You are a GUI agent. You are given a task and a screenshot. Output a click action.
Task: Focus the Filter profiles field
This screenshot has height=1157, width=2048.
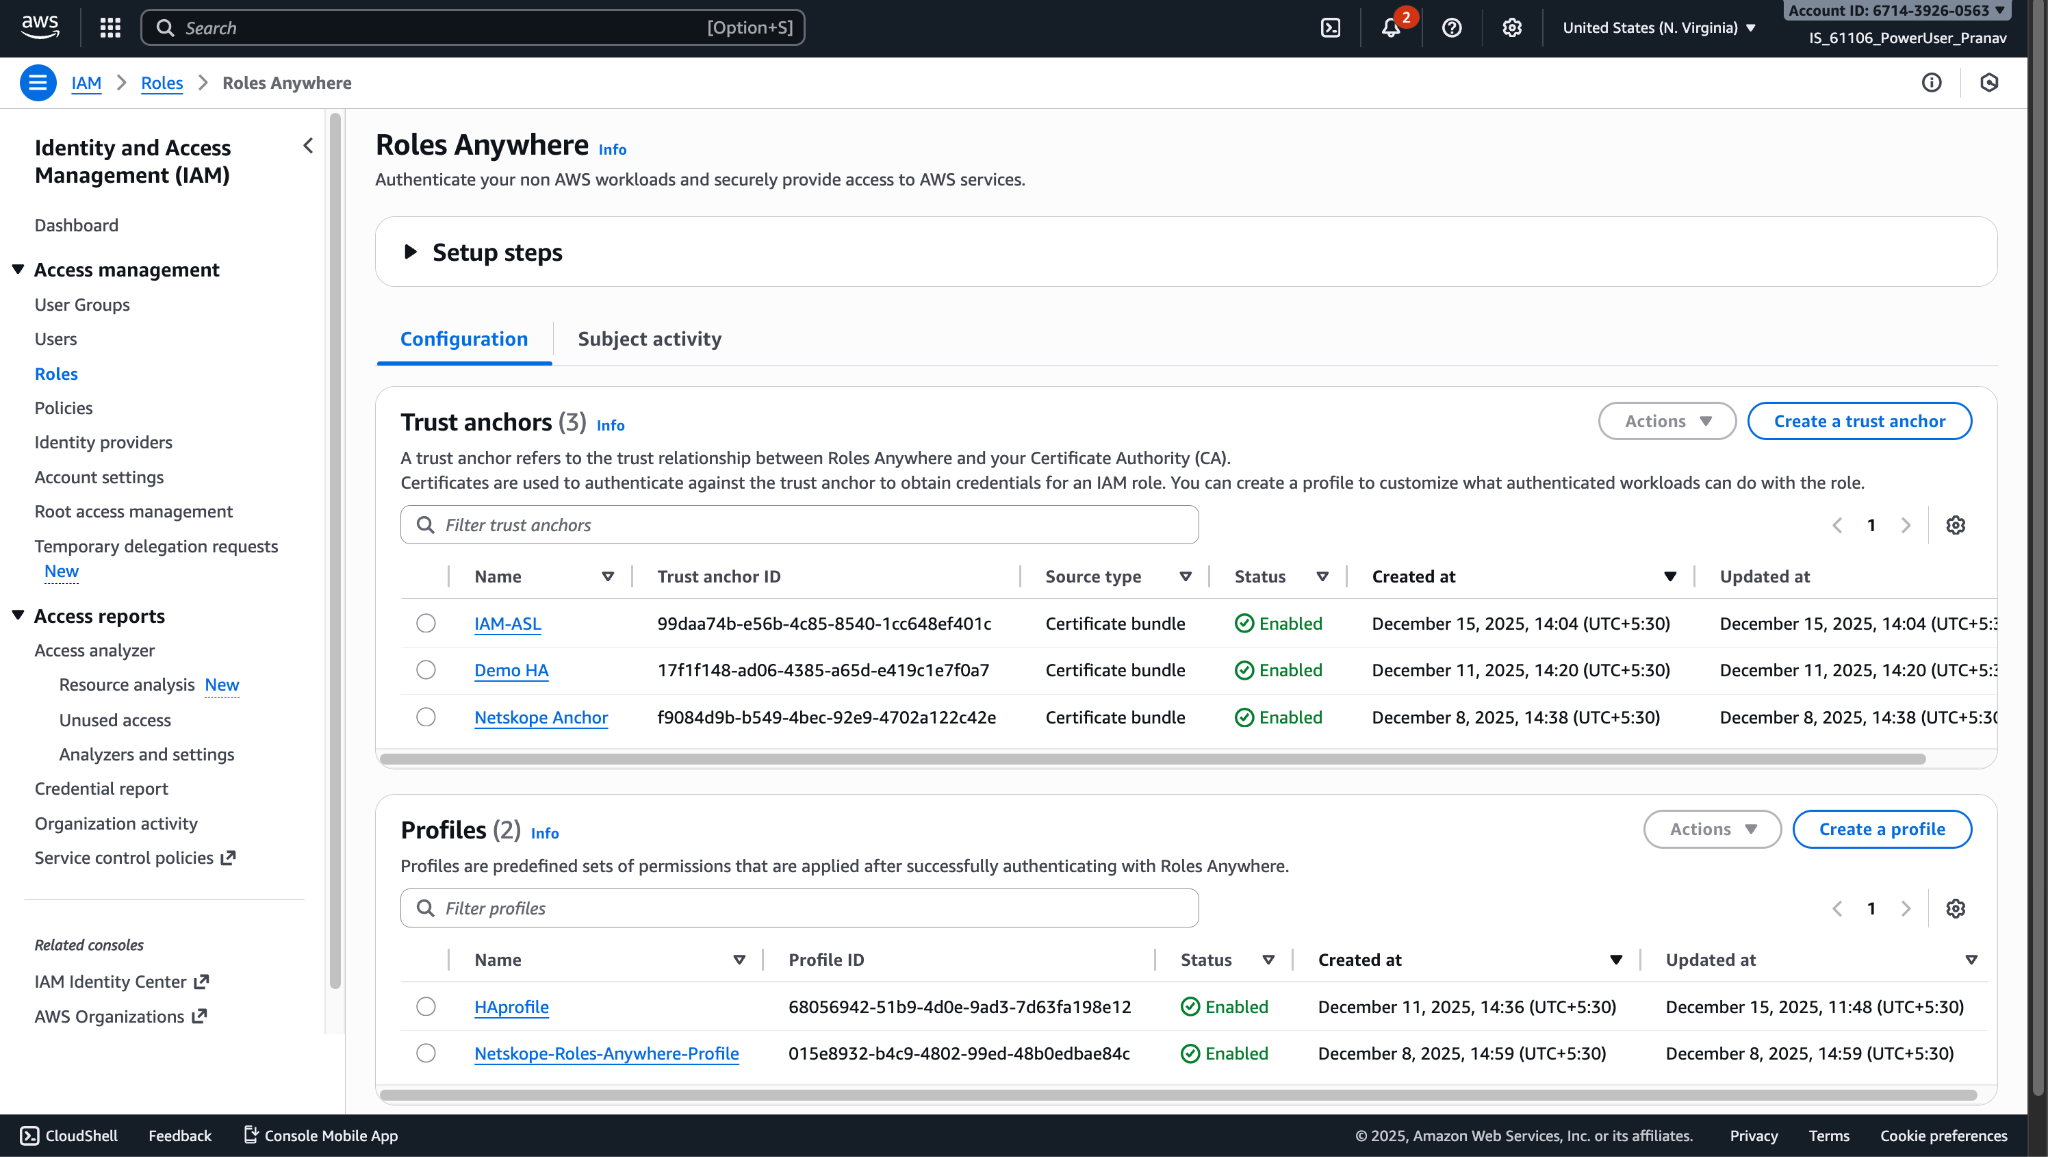click(800, 908)
